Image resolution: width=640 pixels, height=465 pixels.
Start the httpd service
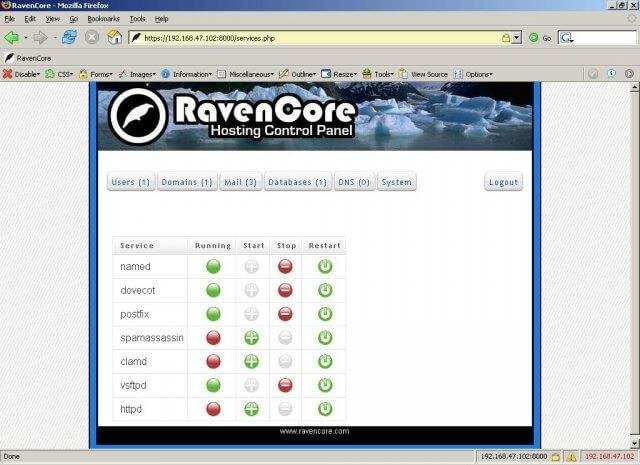coord(252,409)
